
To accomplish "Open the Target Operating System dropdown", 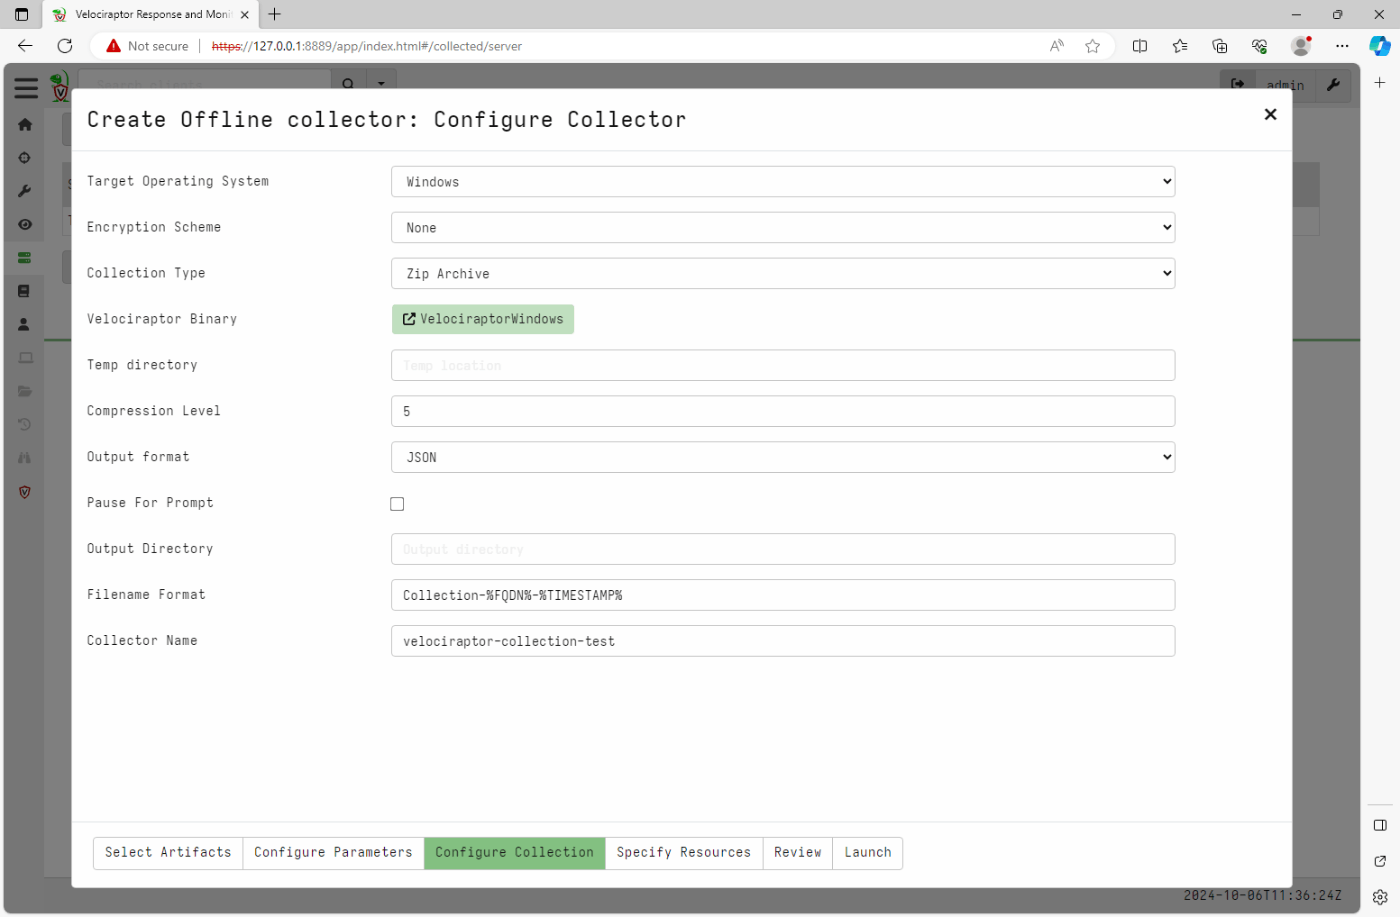I will click(783, 182).
